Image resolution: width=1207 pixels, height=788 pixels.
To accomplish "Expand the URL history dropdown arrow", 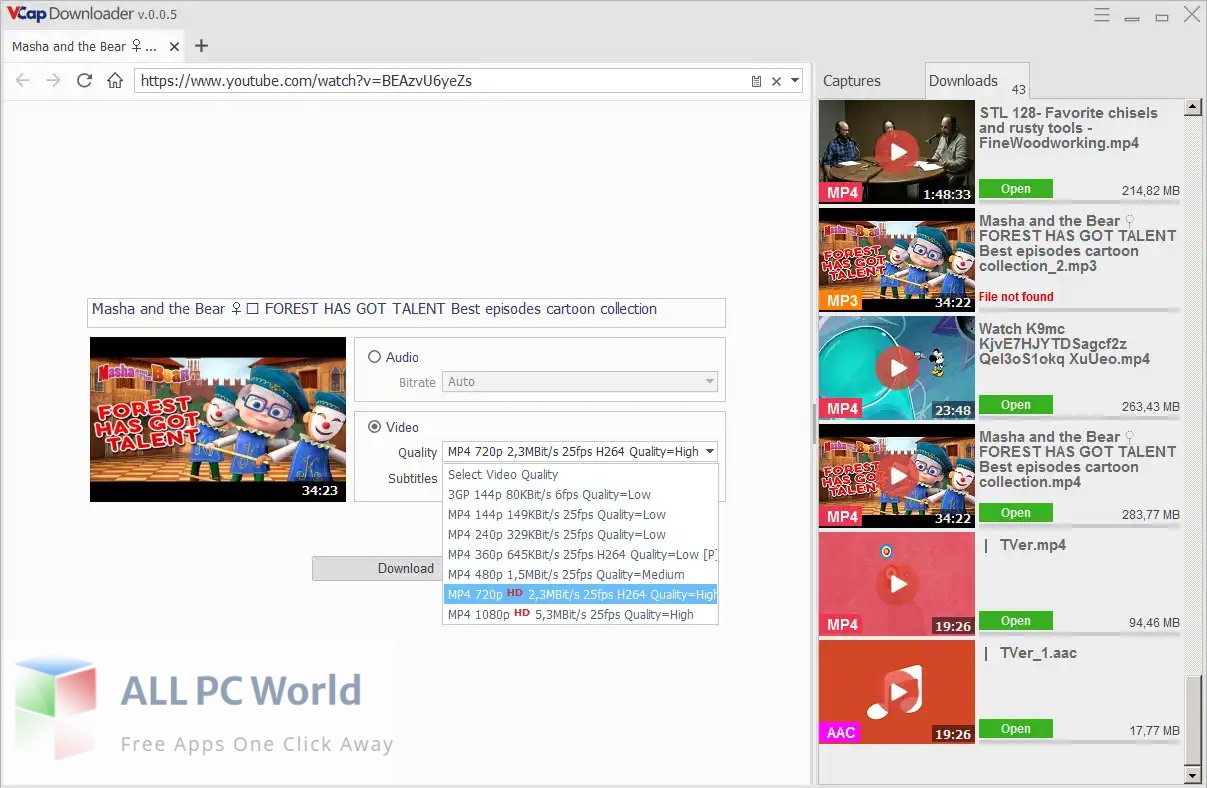I will [795, 81].
